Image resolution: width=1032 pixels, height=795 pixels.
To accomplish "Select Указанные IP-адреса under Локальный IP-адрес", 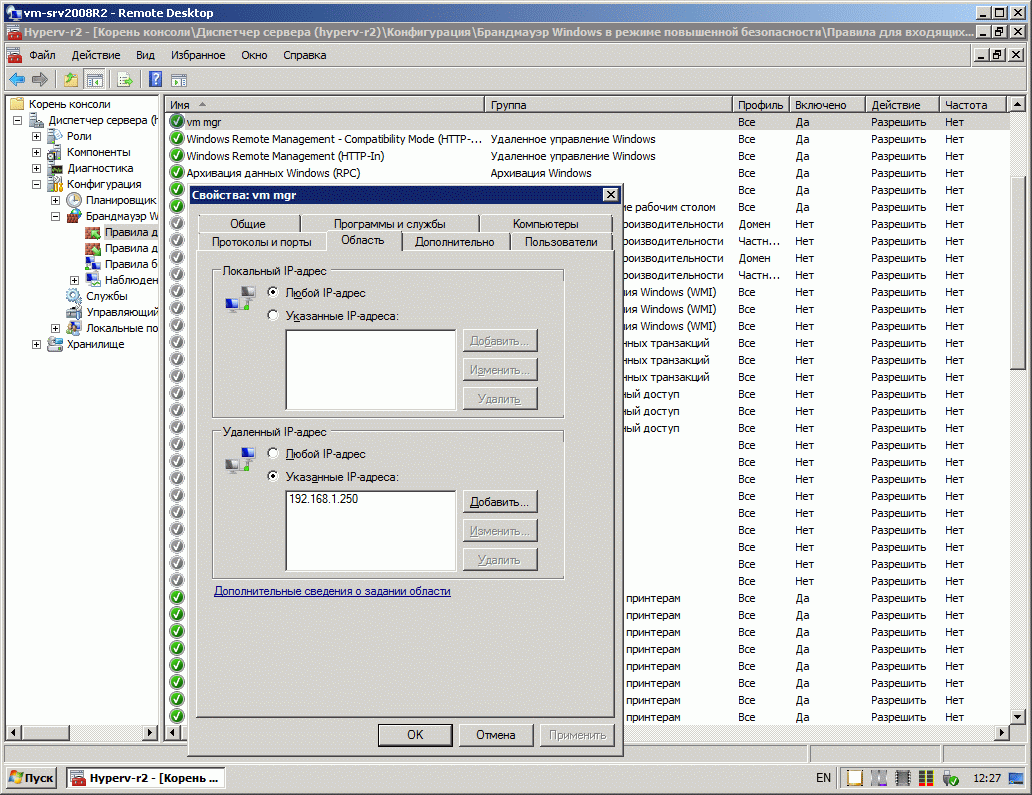I will 273,315.
